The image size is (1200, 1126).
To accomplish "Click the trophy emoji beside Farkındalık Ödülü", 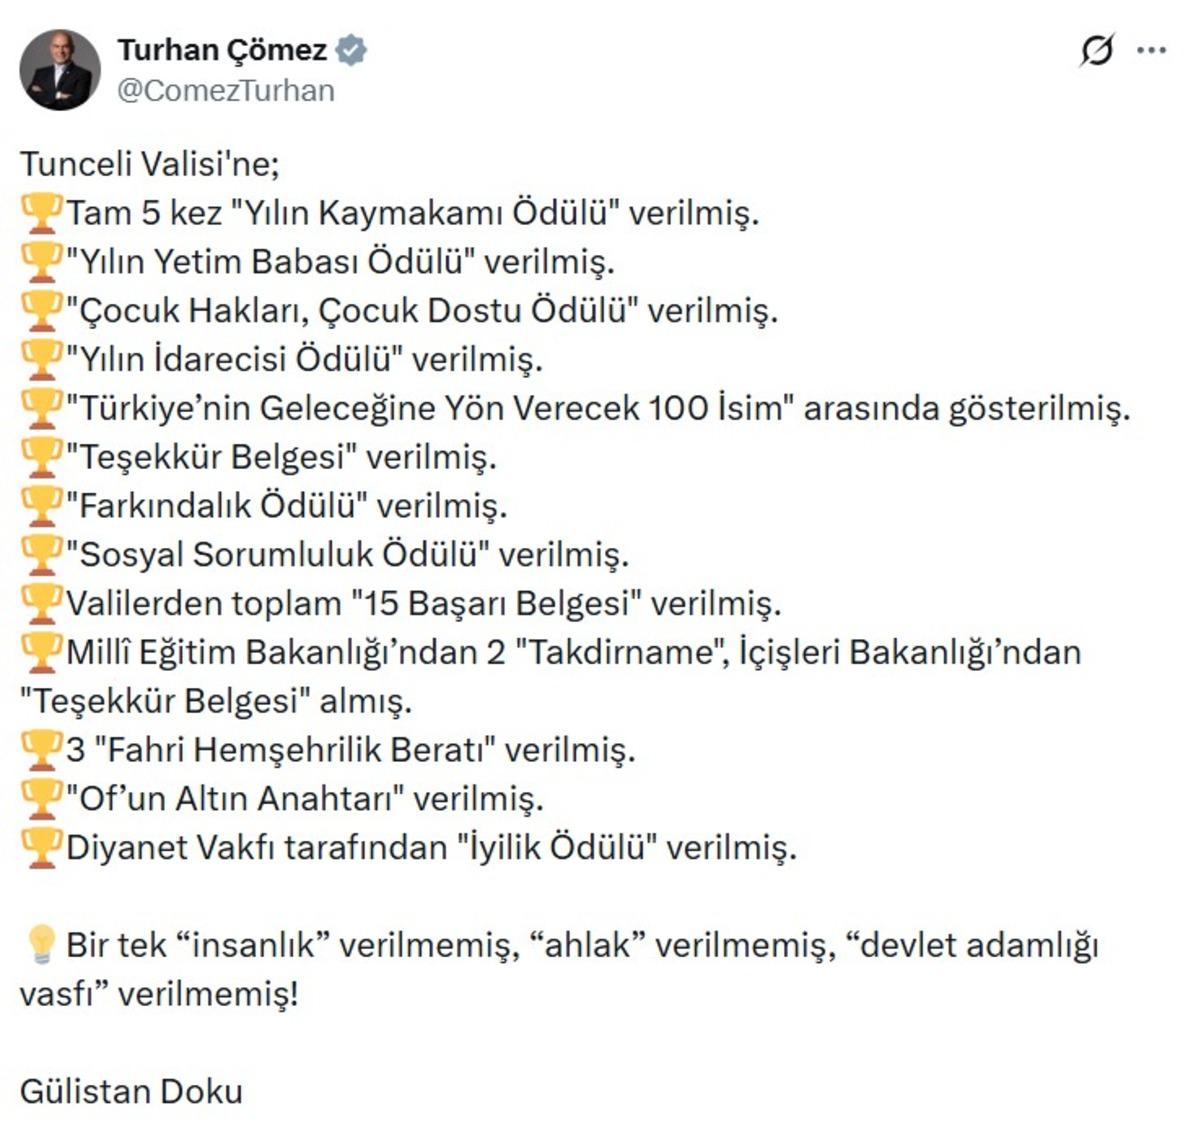I will click(42, 503).
